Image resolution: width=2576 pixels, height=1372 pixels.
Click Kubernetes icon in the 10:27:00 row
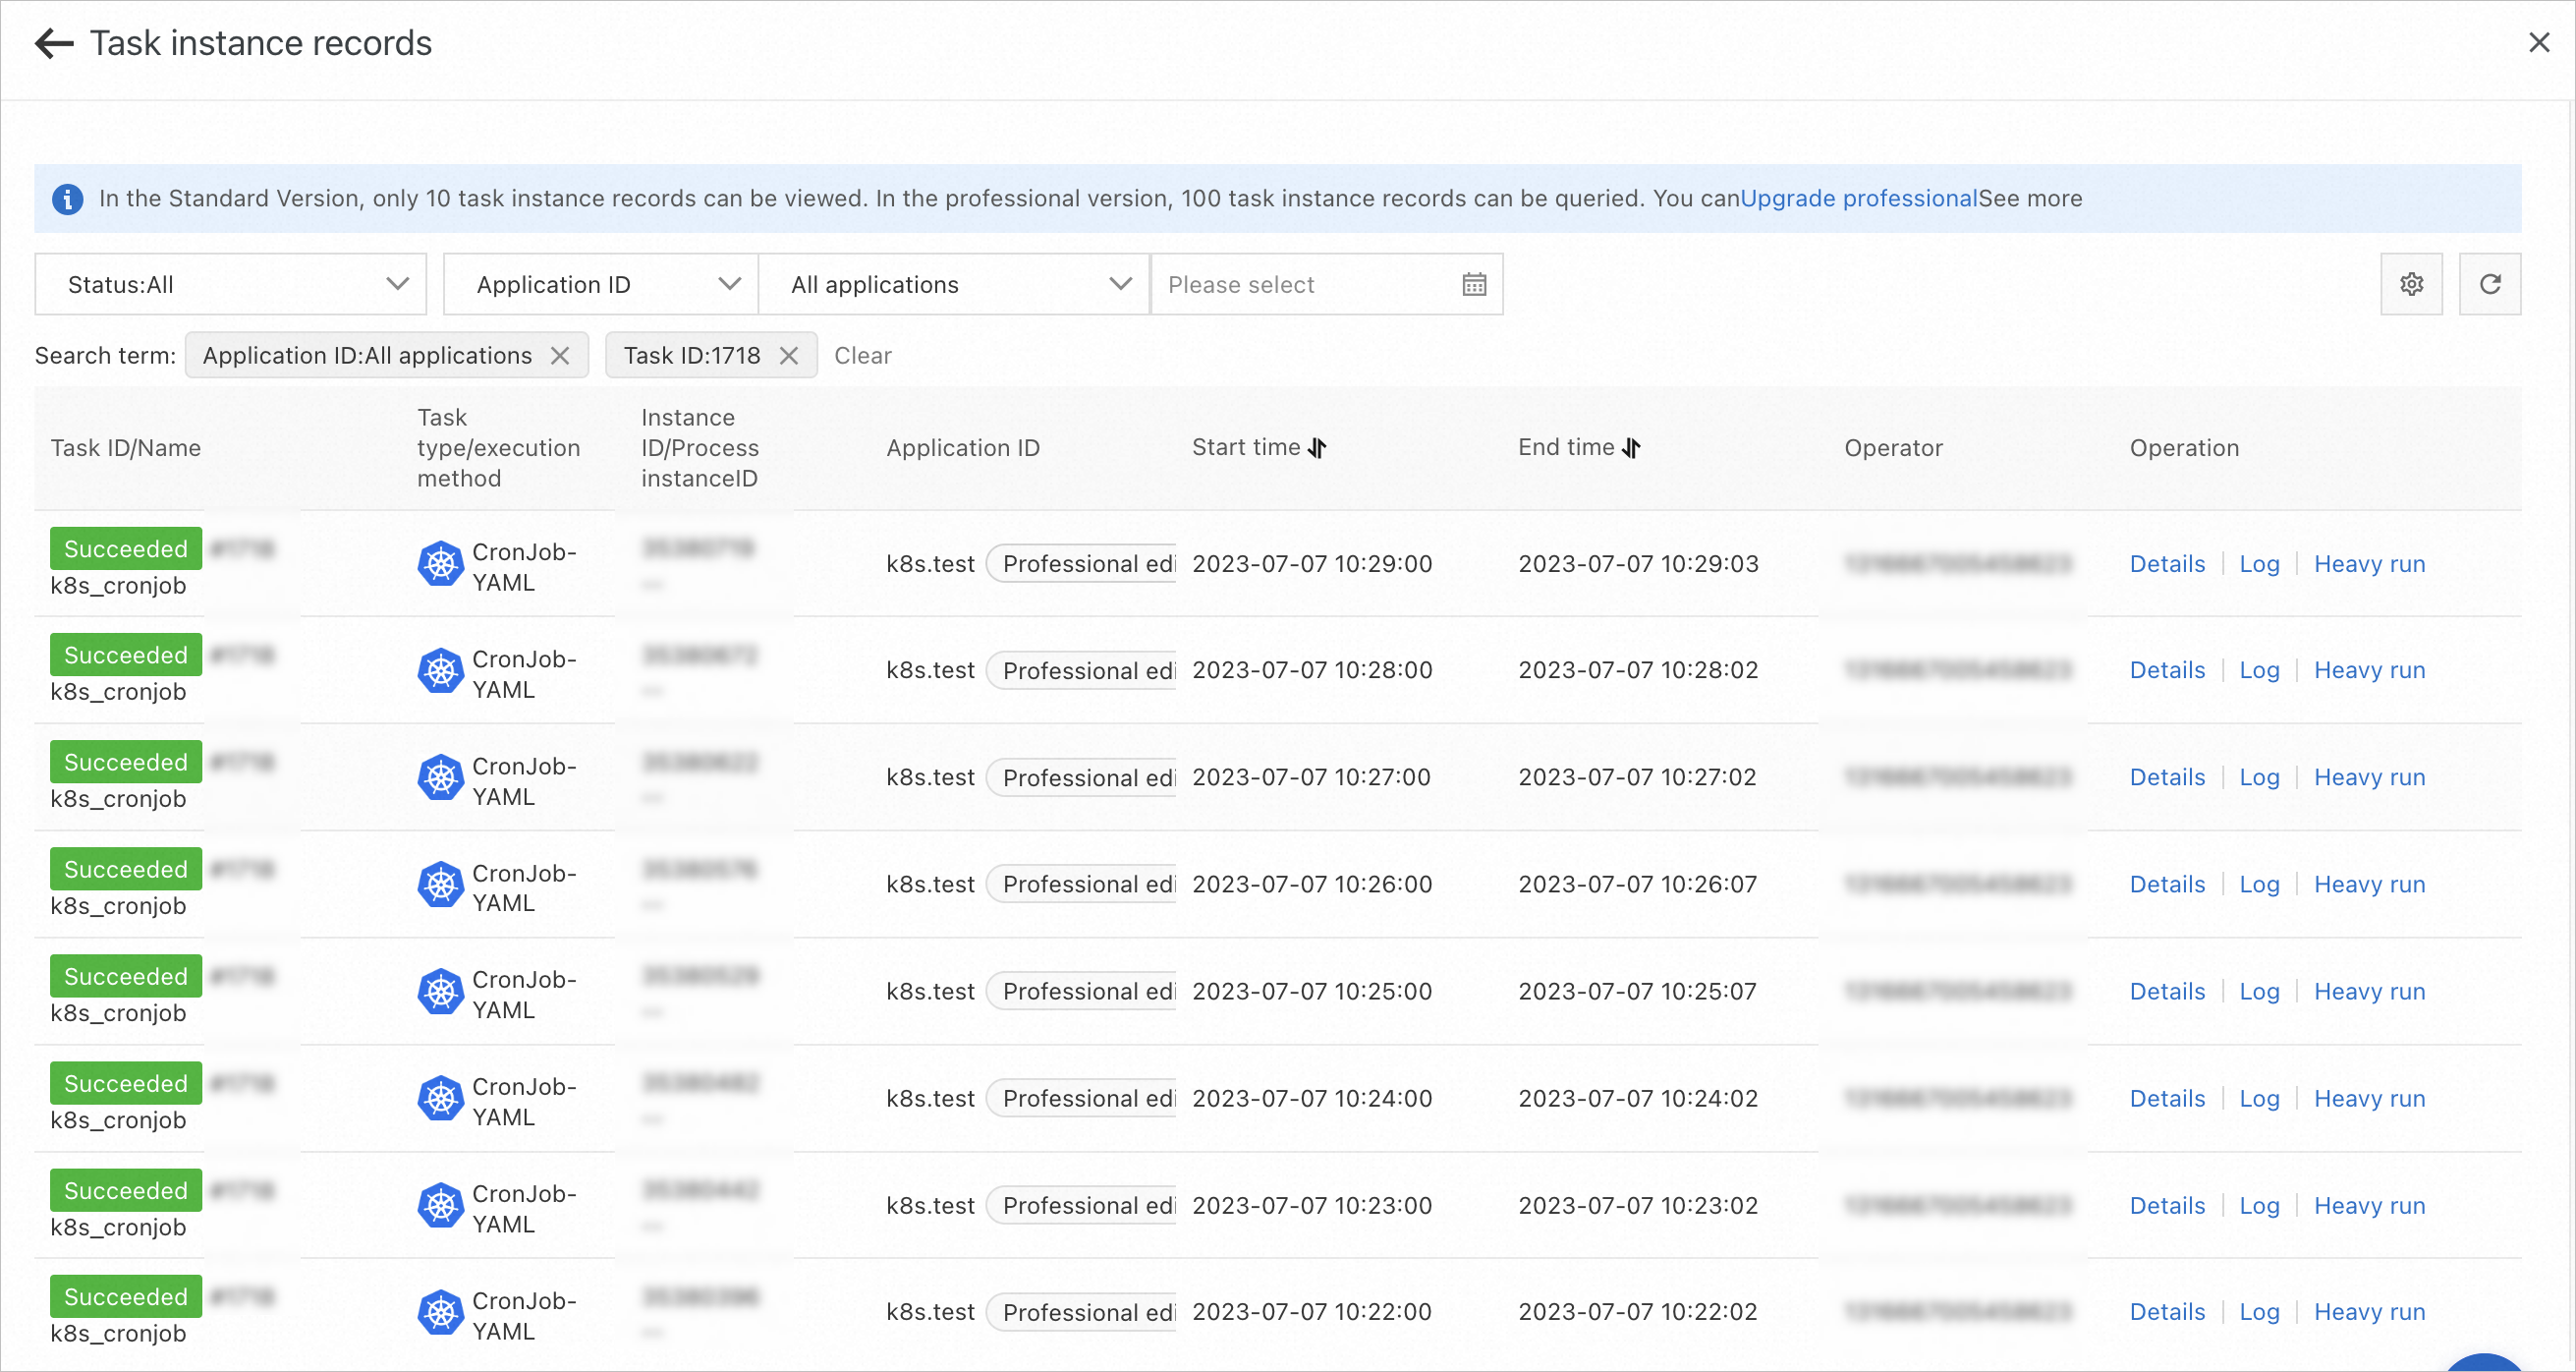[x=440, y=778]
